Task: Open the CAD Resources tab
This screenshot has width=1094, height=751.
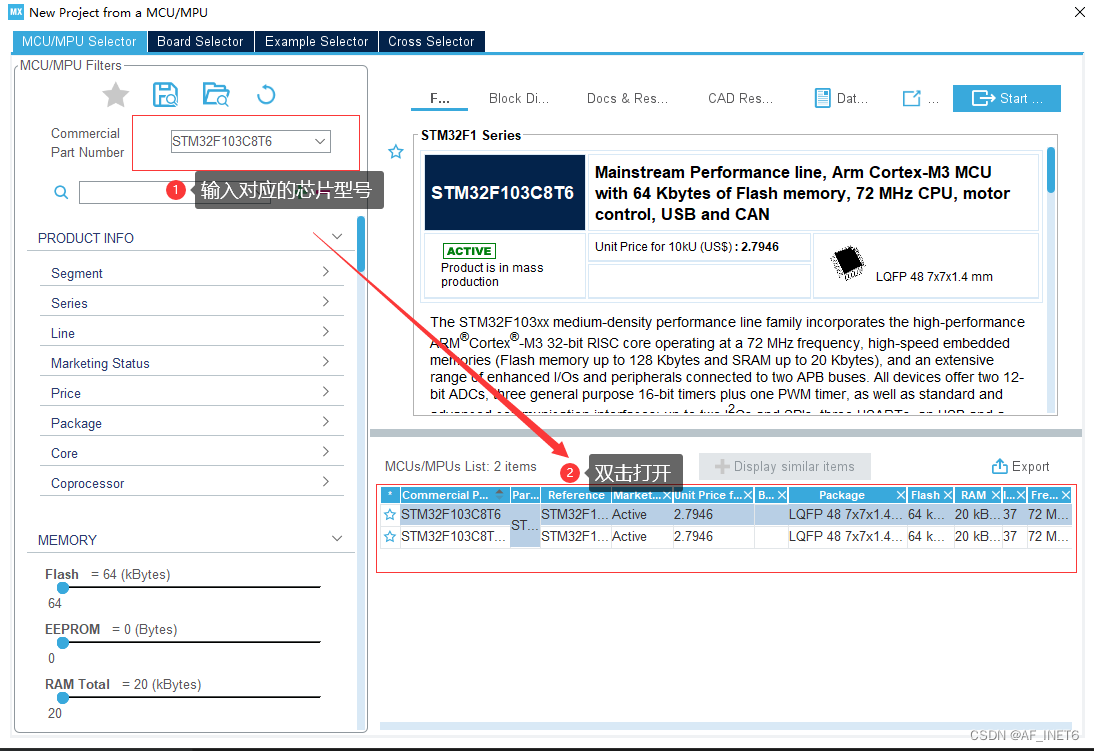Action: point(740,98)
